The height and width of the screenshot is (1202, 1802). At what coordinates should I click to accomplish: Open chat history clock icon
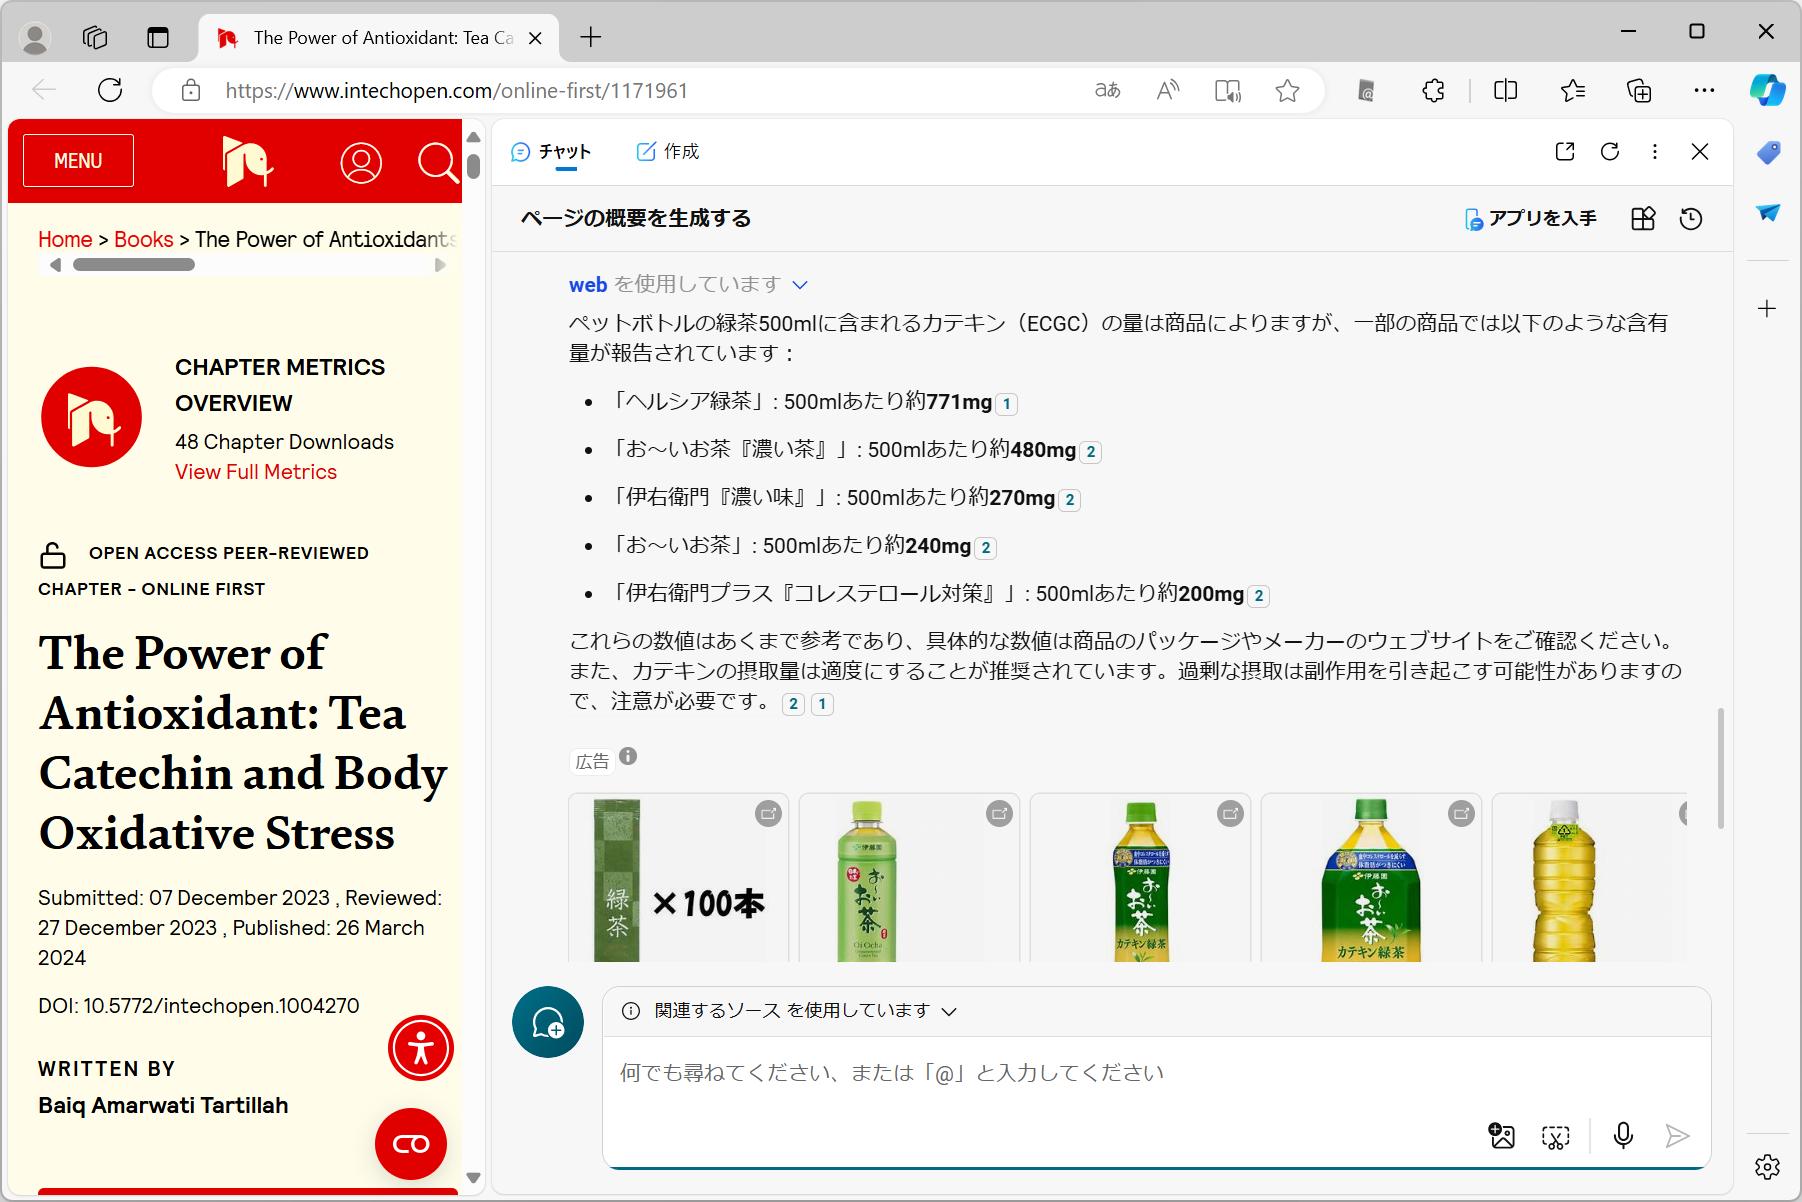click(x=1691, y=219)
